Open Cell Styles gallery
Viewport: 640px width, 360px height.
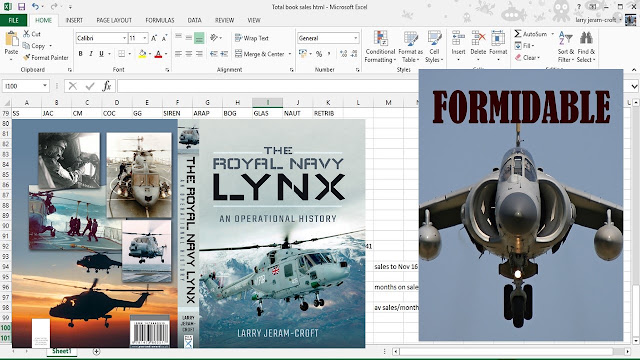pos(434,47)
